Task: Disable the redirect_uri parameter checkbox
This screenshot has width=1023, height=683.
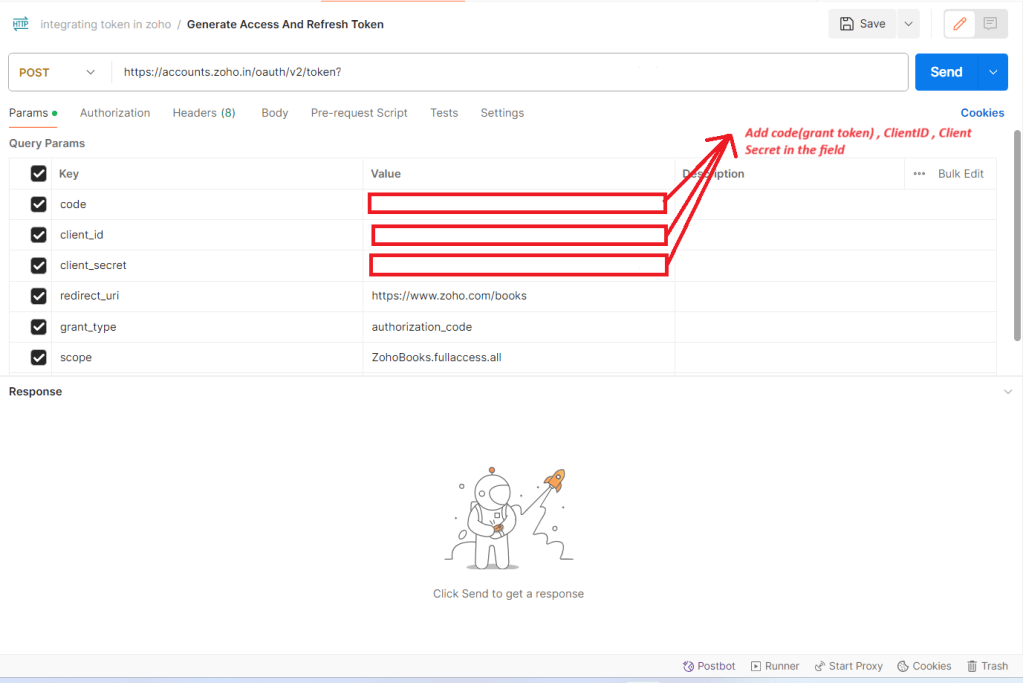Action: point(39,296)
